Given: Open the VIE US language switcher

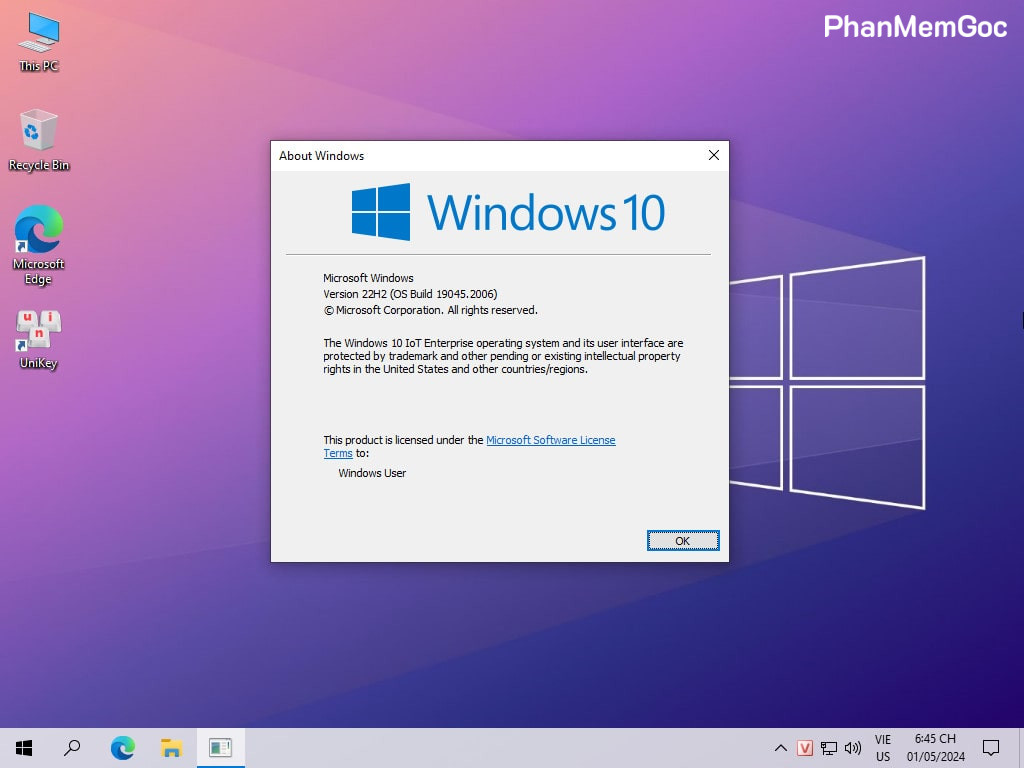Looking at the screenshot, I should [x=883, y=748].
